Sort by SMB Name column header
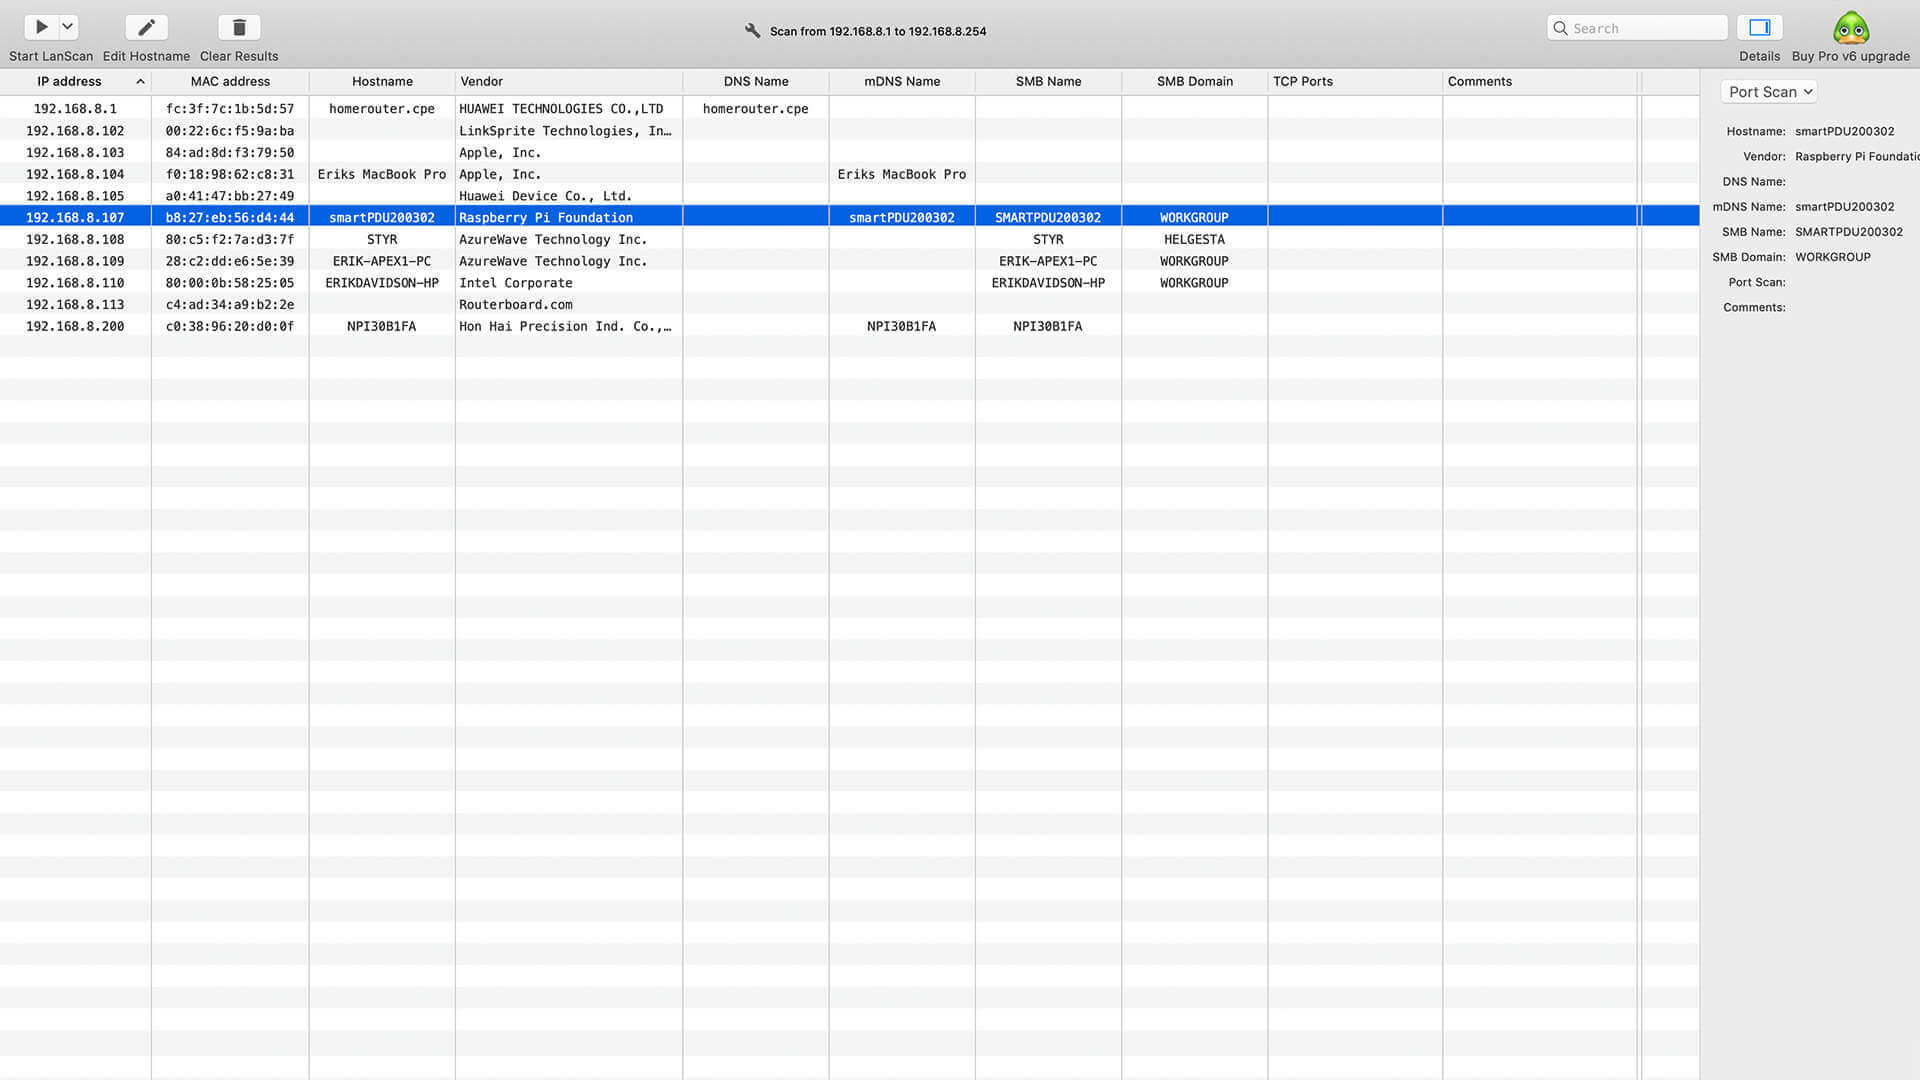1920x1080 pixels. pos(1048,82)
